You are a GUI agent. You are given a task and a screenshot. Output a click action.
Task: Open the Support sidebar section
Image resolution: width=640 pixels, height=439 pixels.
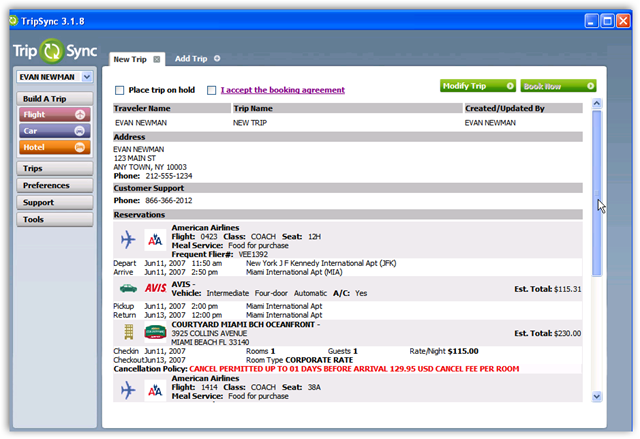click(54, 203)
